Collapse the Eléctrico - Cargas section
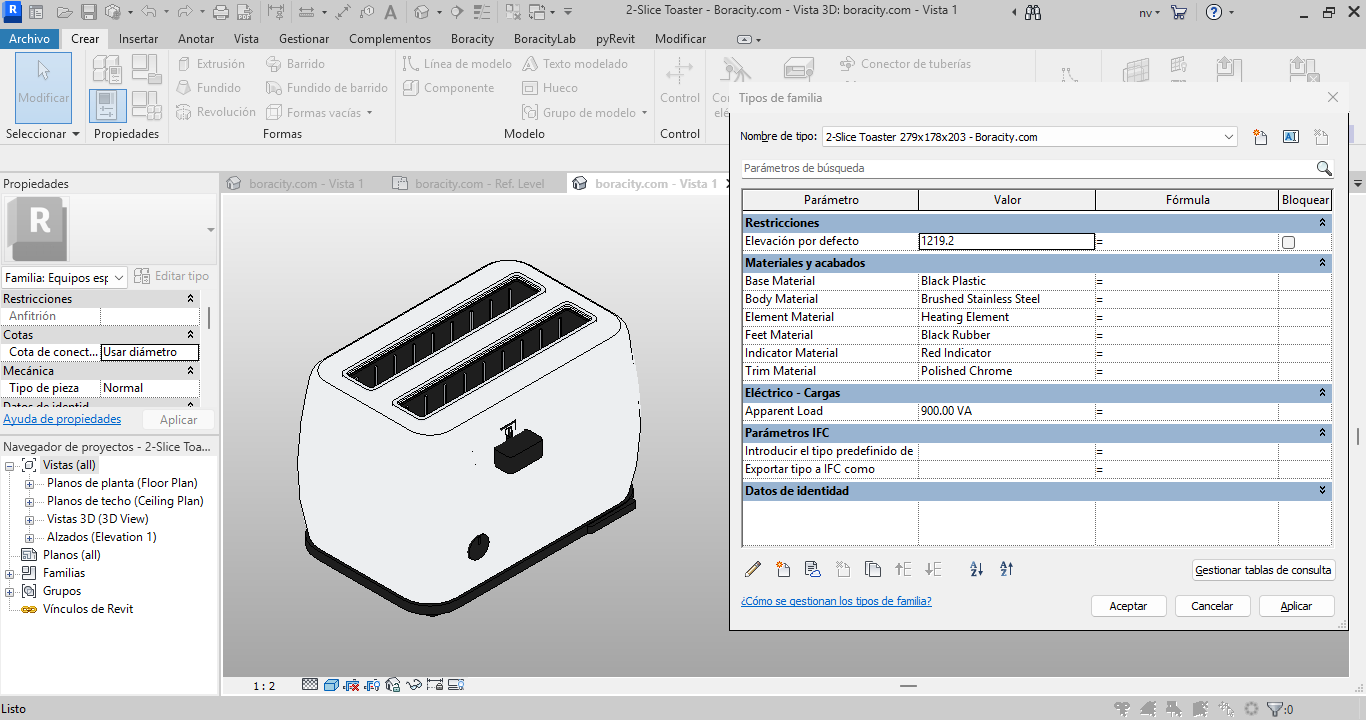1366x720 pixels. pyautogui.click(x=1322, y=393)
